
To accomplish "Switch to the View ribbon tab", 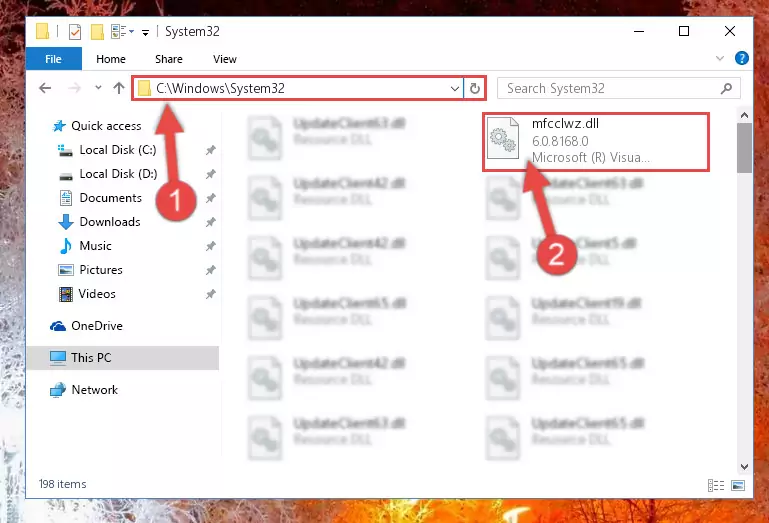I will click(x=225, y=59).
